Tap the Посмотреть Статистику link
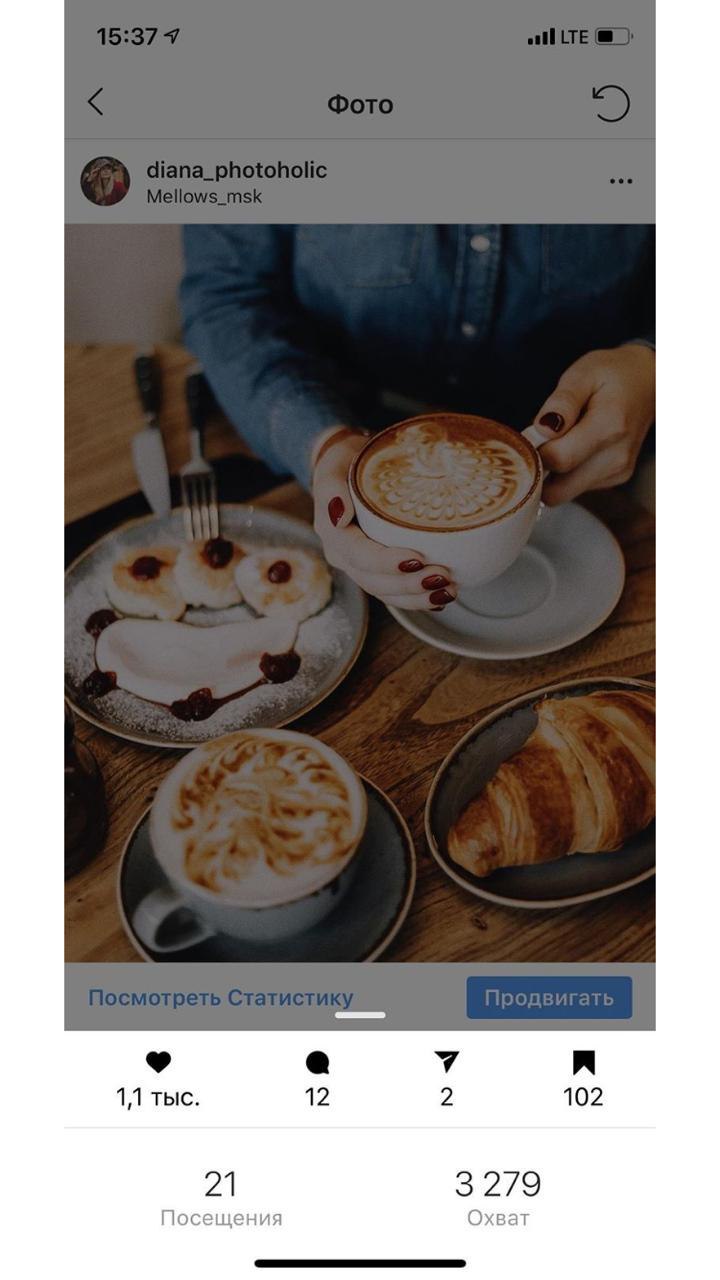The width and height of the screenshot is (720, 1280). tap(221, 998)
